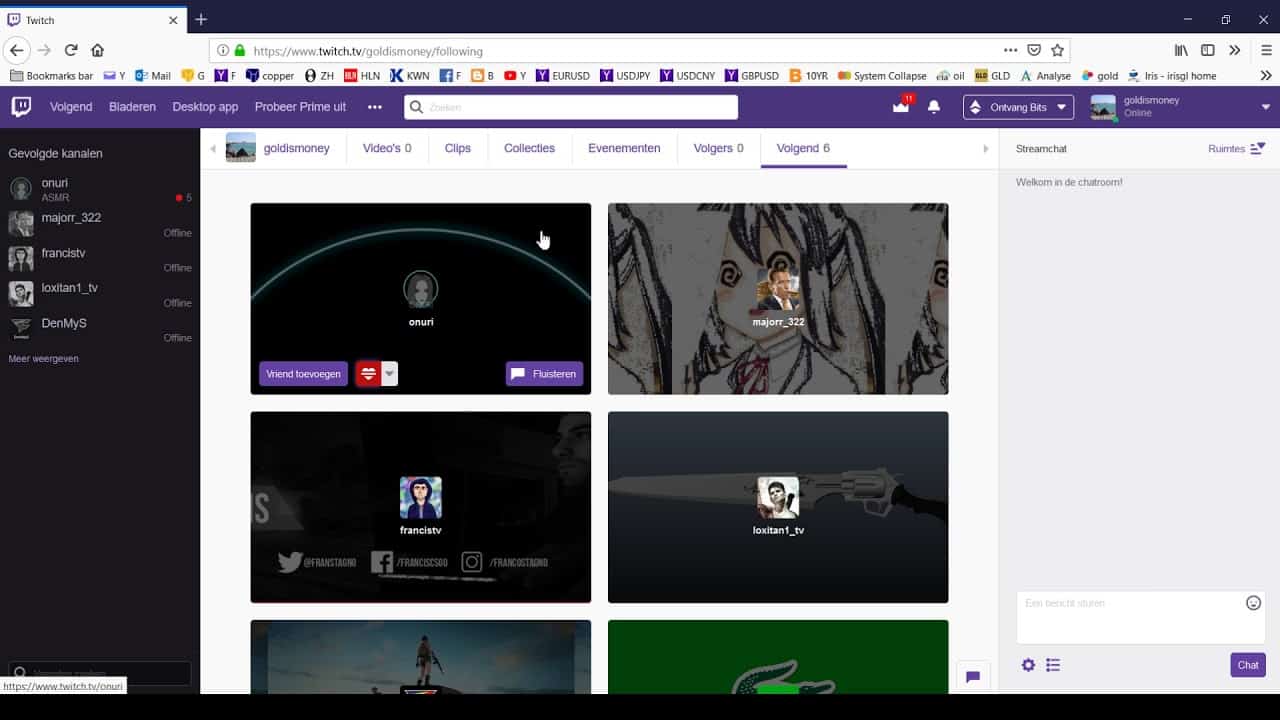Open the notifications bell
This screenshot has height=720, width=1280.
point(934,107)
